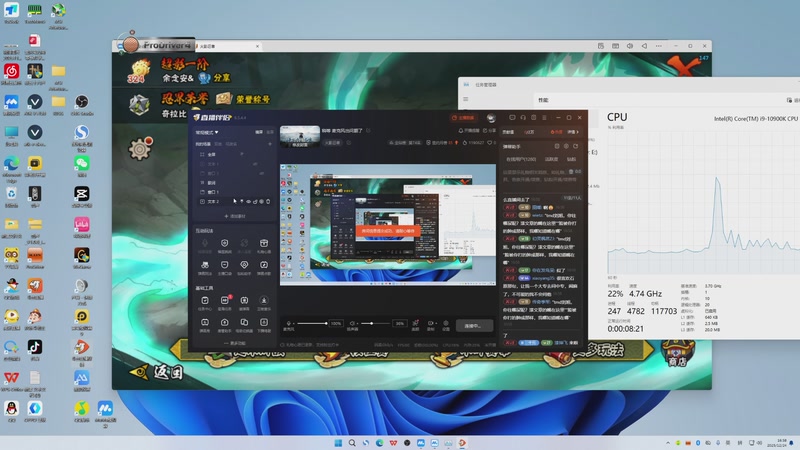Open settings gear in streaming control bar
Viewport: 800px width, 450px height.
[446, 324]
